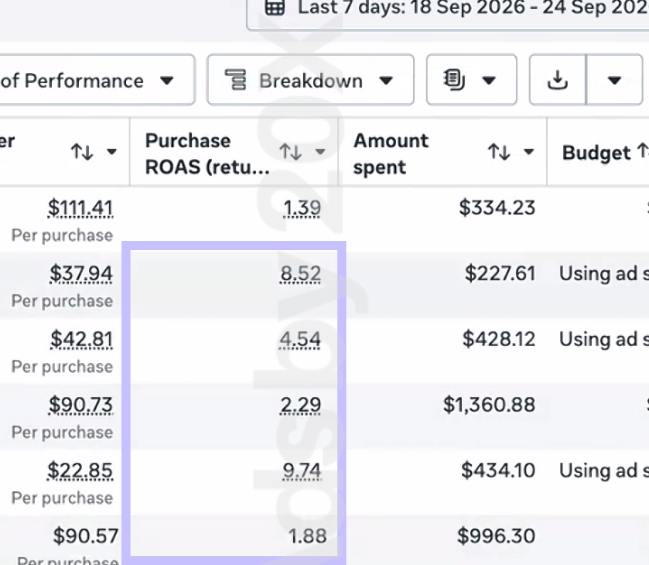
Task: Click the 4.54 ROAS value
Action: click(300, 339)
